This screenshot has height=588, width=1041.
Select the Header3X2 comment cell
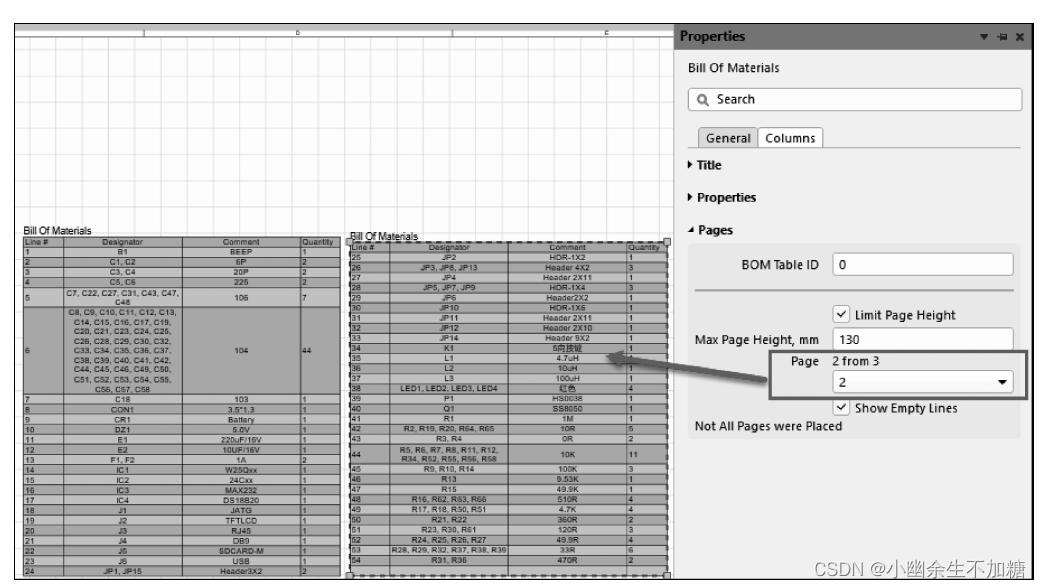click(x=241, y=571)
